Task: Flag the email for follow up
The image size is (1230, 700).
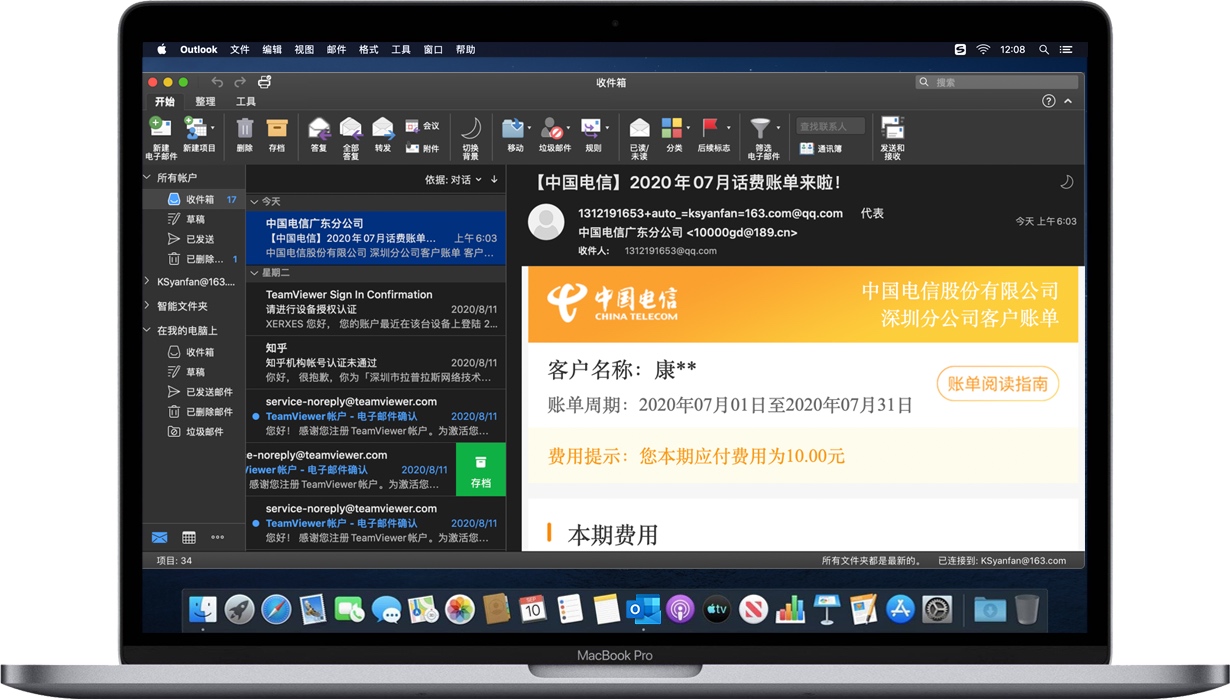Action: click(714, 130)
